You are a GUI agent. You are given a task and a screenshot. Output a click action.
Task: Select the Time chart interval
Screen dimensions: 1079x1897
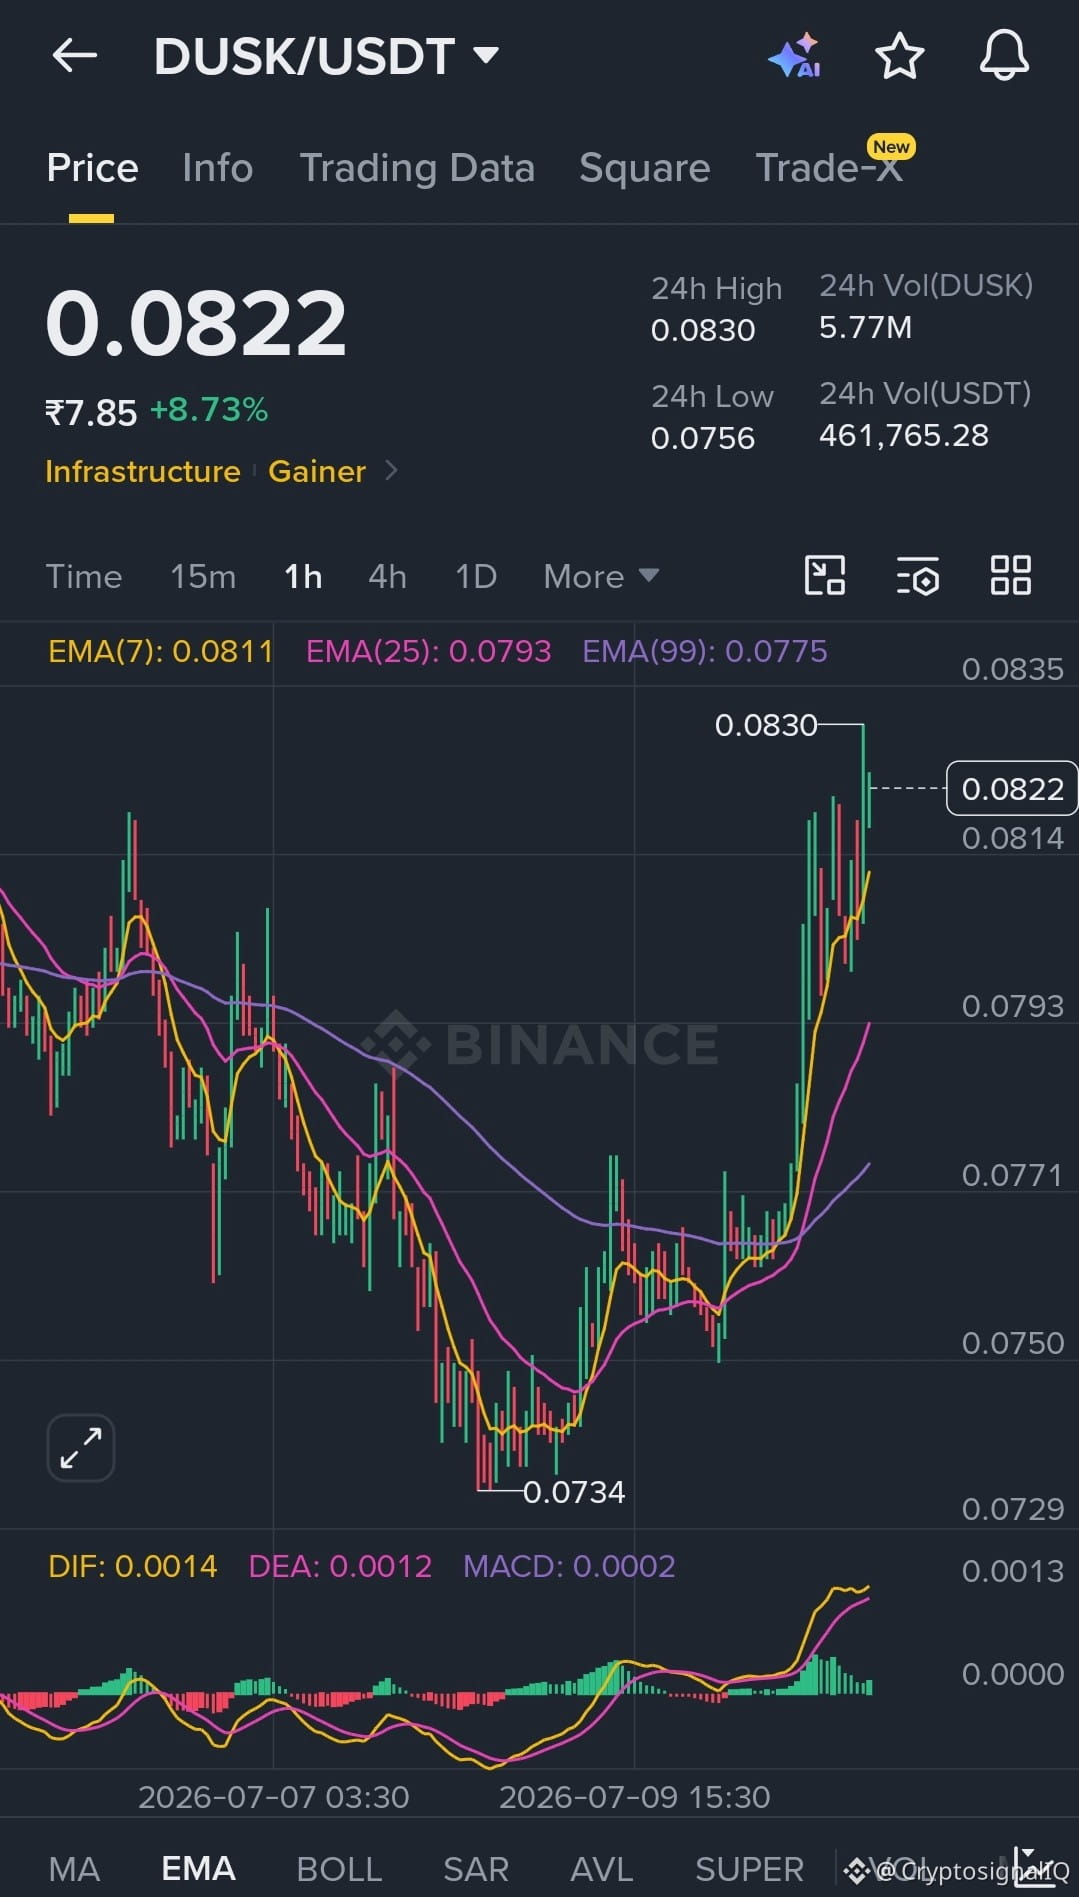pos(84,577)
